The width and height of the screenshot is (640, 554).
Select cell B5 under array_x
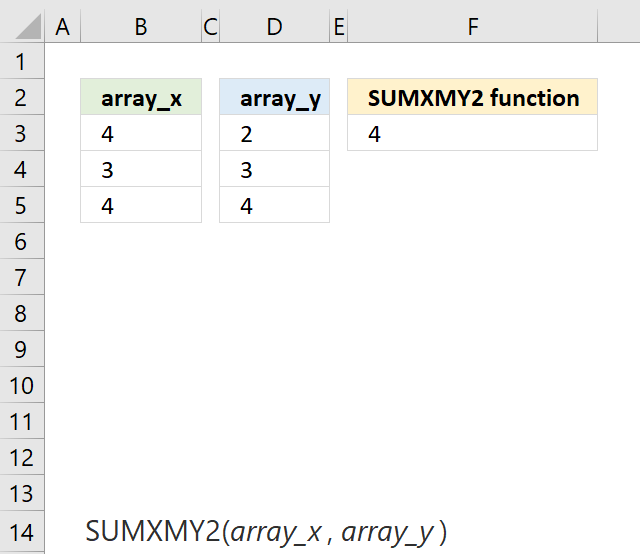pos(141,205)
